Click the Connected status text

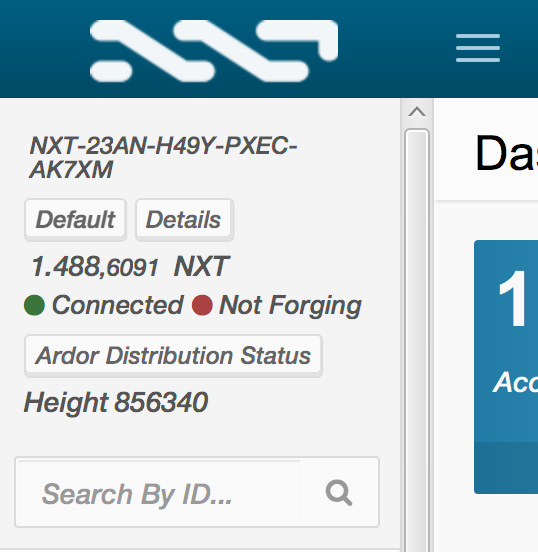click(x=118, y=305)
